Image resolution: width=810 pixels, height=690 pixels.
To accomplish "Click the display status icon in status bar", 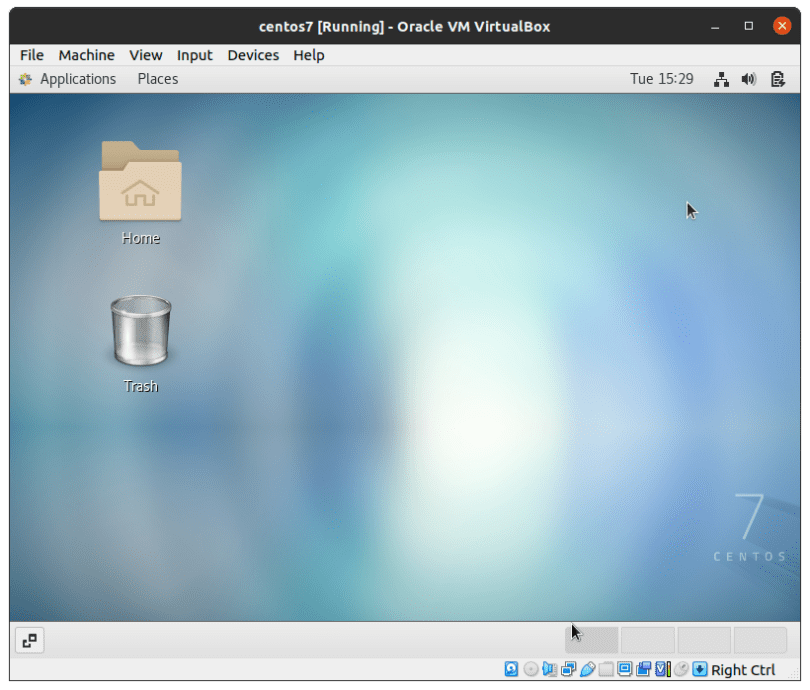I will (626, 669).
